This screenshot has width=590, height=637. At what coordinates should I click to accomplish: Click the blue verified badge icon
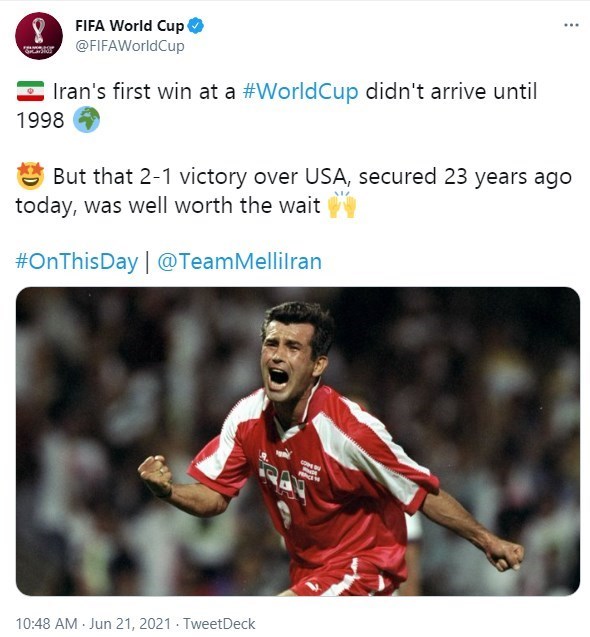196,26
